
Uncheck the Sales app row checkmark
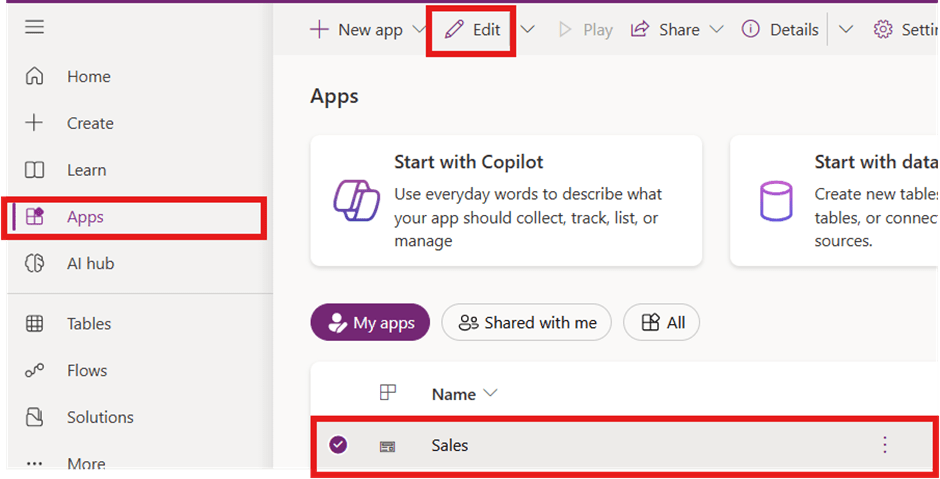pos(338,445)
